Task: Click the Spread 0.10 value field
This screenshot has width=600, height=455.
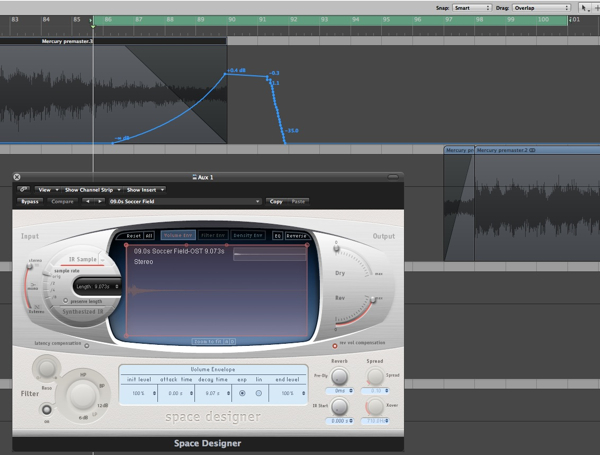Action: pyautogui.click(x=375, y=391)
